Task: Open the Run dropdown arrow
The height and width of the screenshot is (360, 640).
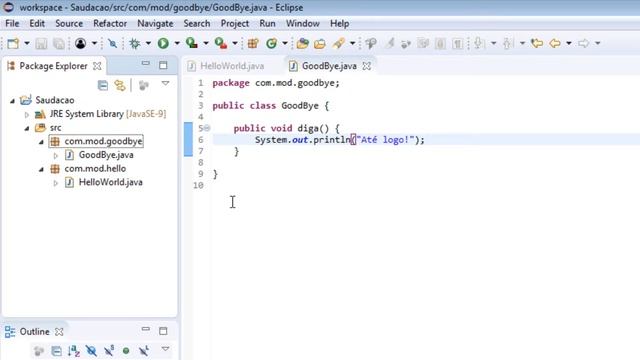Action: pos(177,43)
